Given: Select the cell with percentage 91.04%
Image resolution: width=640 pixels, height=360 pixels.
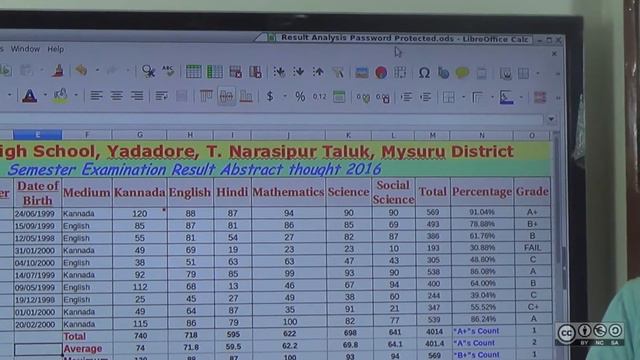Looking at the screenshot, I should click(x=482, y=212).
